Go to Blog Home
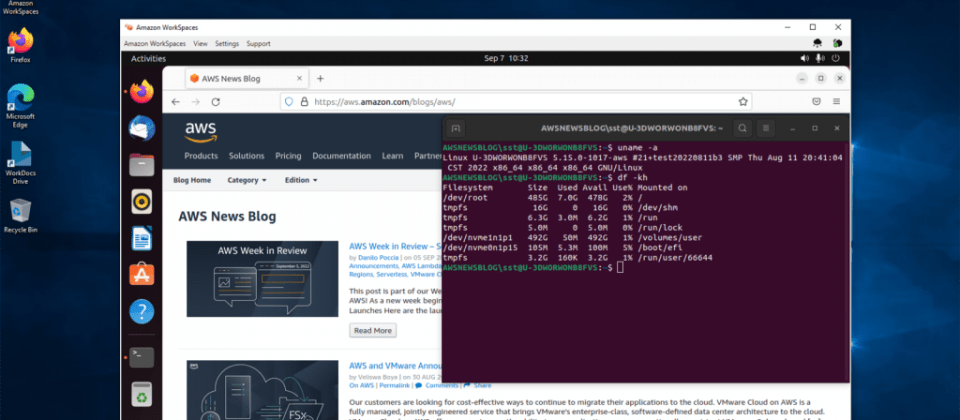 coord(192,180)
